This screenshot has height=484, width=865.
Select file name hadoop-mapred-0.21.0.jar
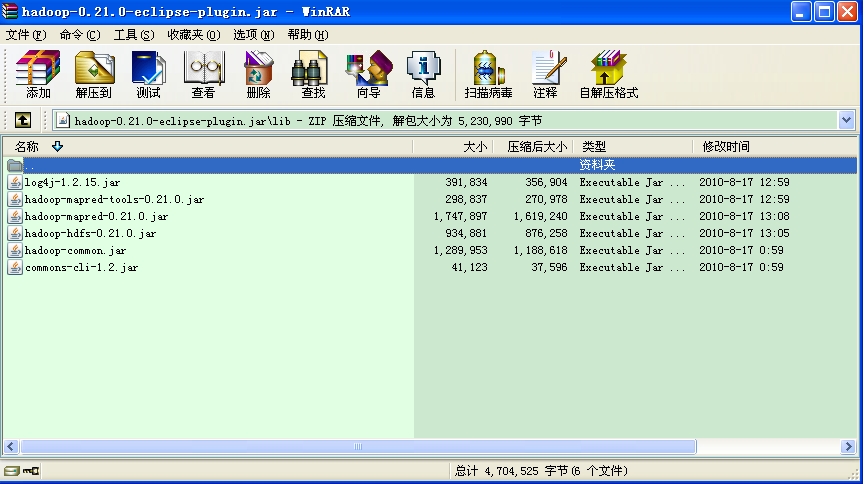tap(97, 217)
